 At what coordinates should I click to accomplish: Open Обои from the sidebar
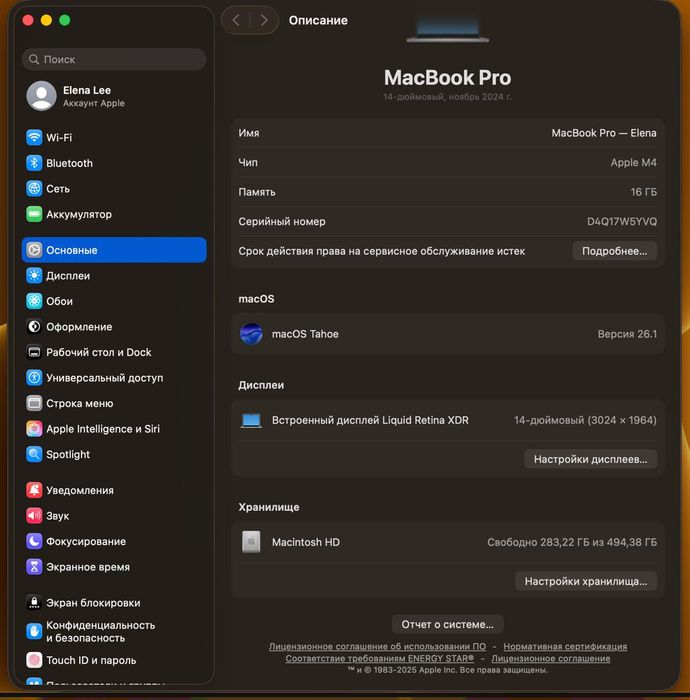tap(114, 301)
